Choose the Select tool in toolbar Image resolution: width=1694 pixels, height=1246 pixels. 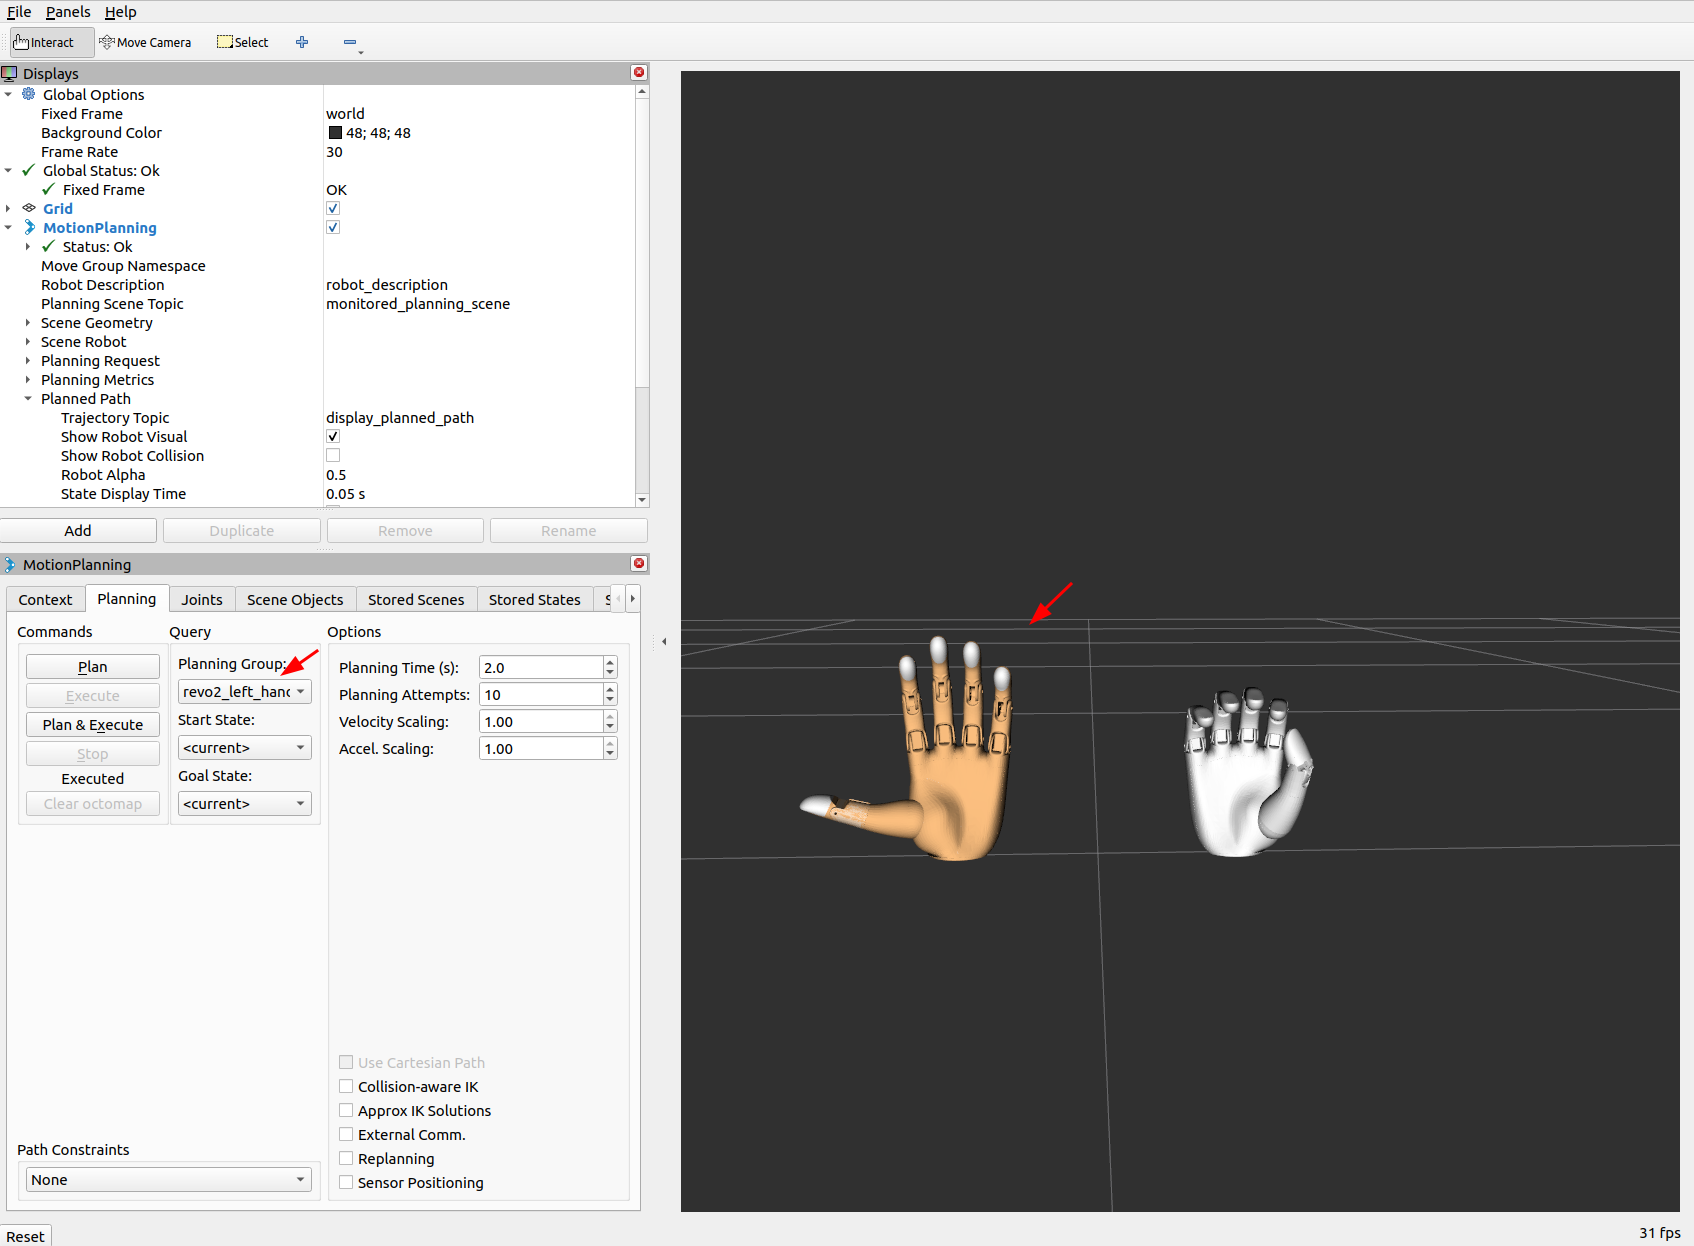(x=243, y=42)
